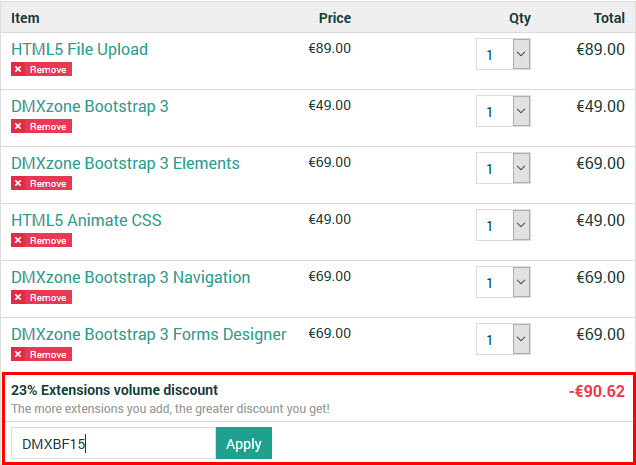
Task: Click the Price column header
Action: [335, 18]
